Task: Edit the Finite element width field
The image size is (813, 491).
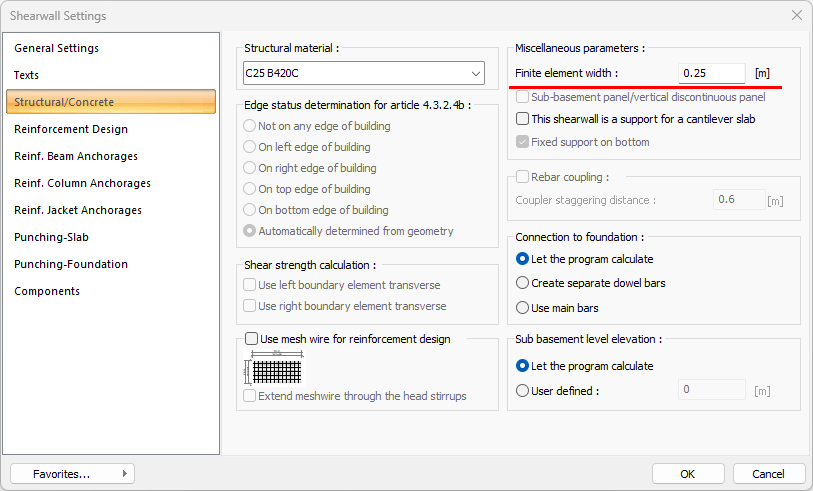Action: click(x=711, y=73)
